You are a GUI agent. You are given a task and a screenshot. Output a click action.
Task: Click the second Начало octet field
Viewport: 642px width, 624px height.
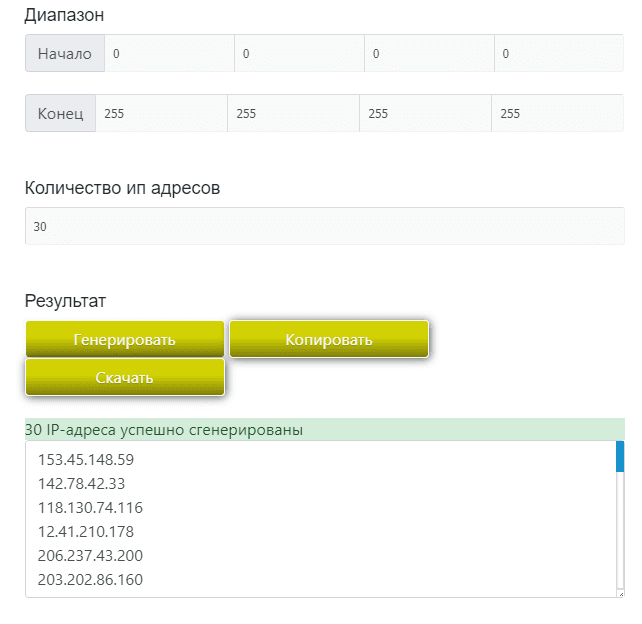tap(299, 54)
